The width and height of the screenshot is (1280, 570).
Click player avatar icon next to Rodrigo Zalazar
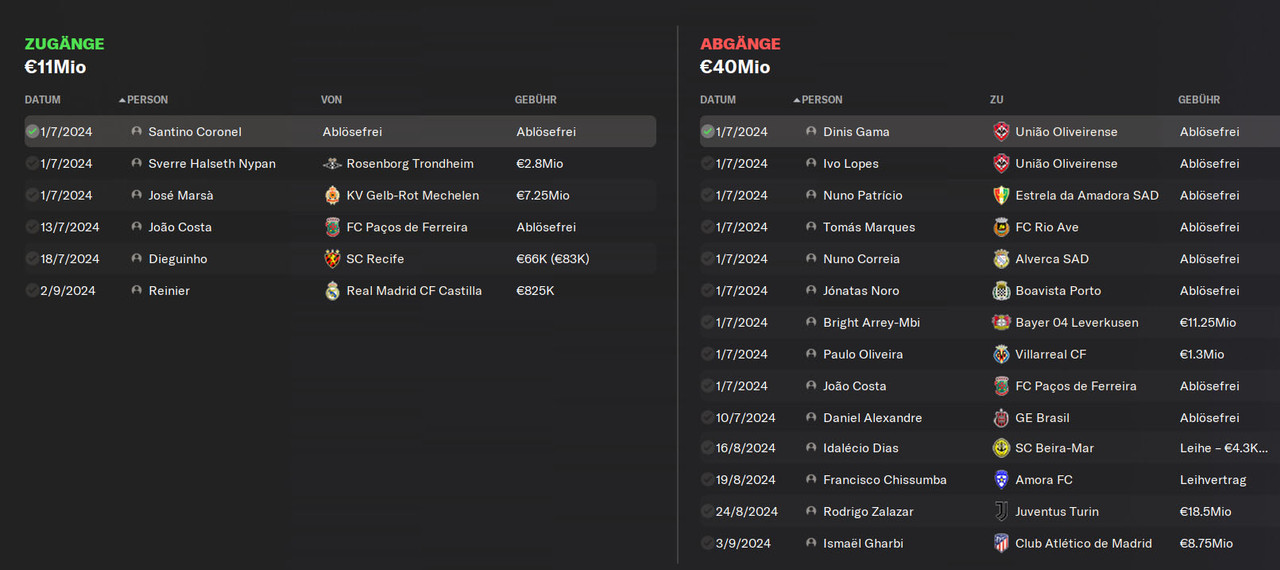(x=812, y=512)
